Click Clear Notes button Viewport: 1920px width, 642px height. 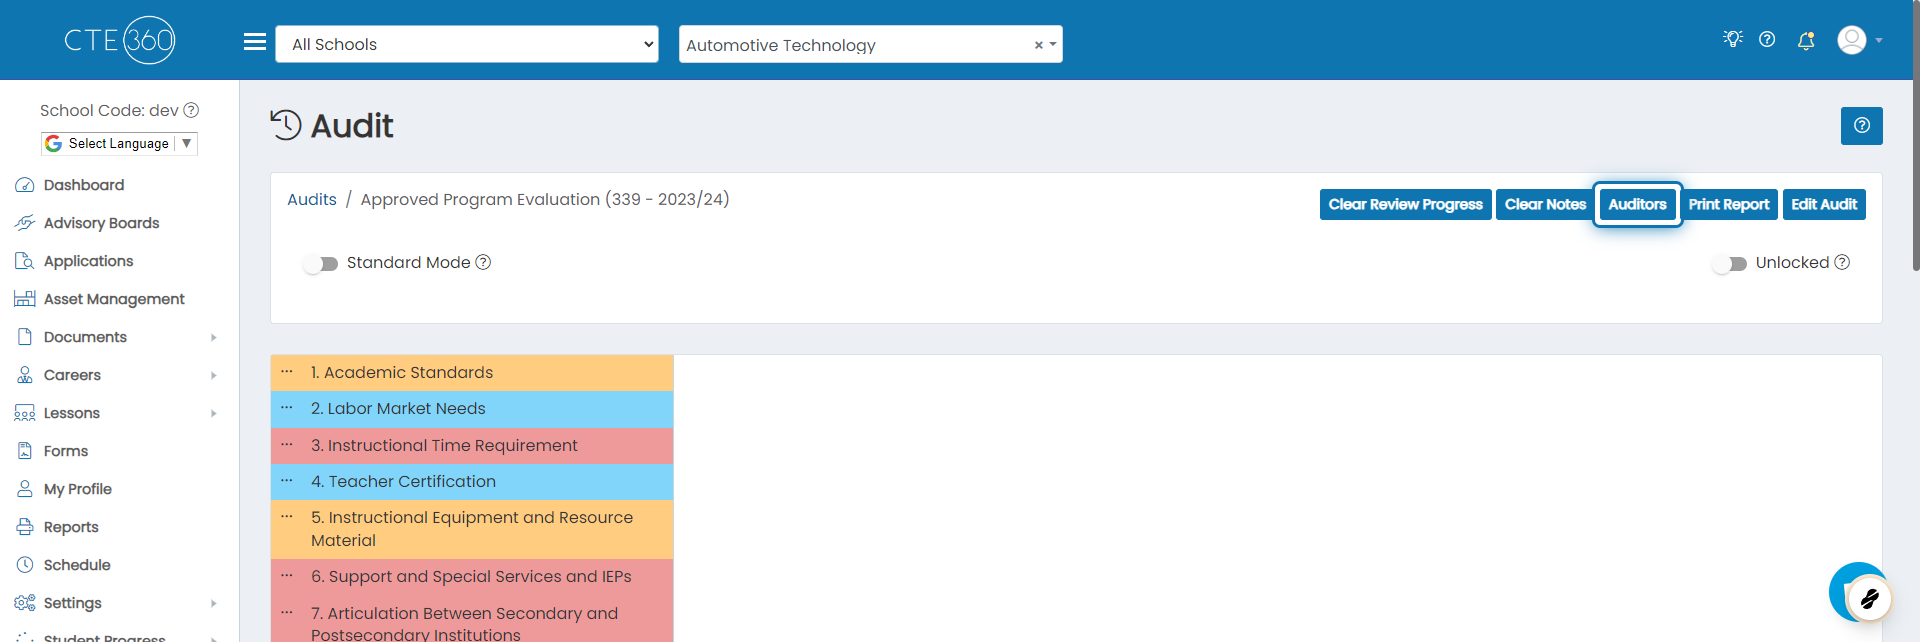(1545, 204)
